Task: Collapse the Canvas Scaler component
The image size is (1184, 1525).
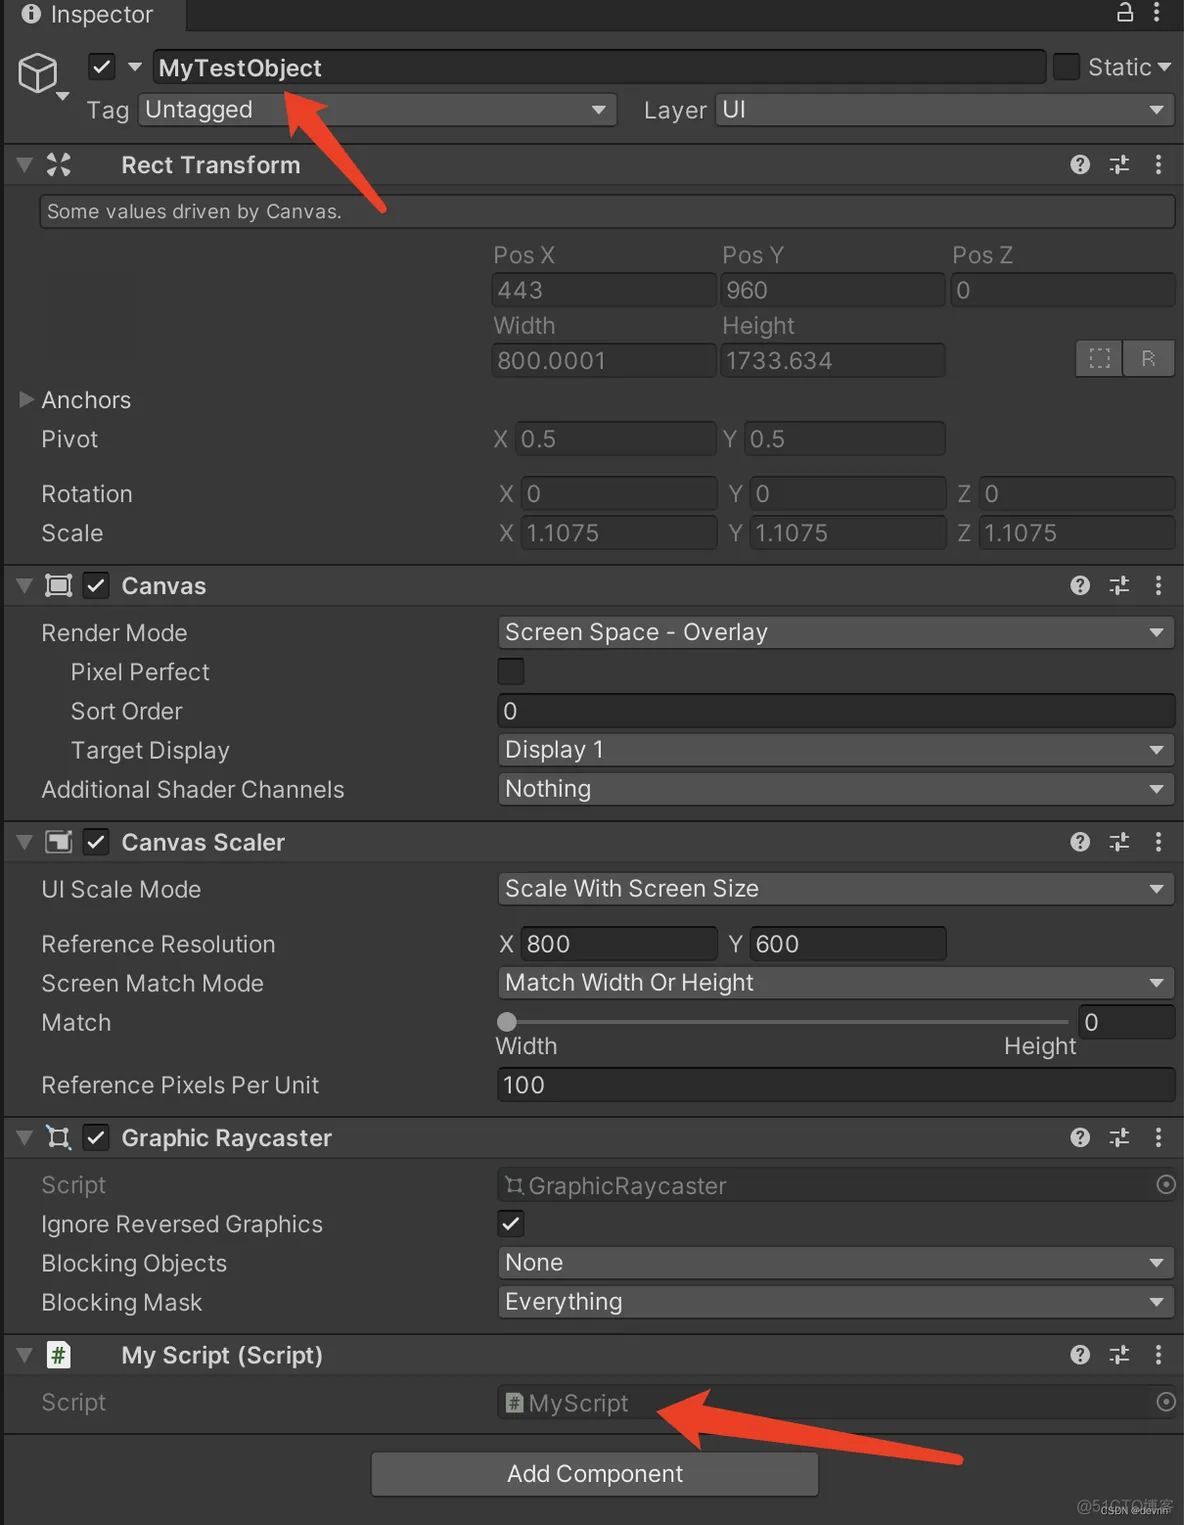Action: click(x=25, y=843)
